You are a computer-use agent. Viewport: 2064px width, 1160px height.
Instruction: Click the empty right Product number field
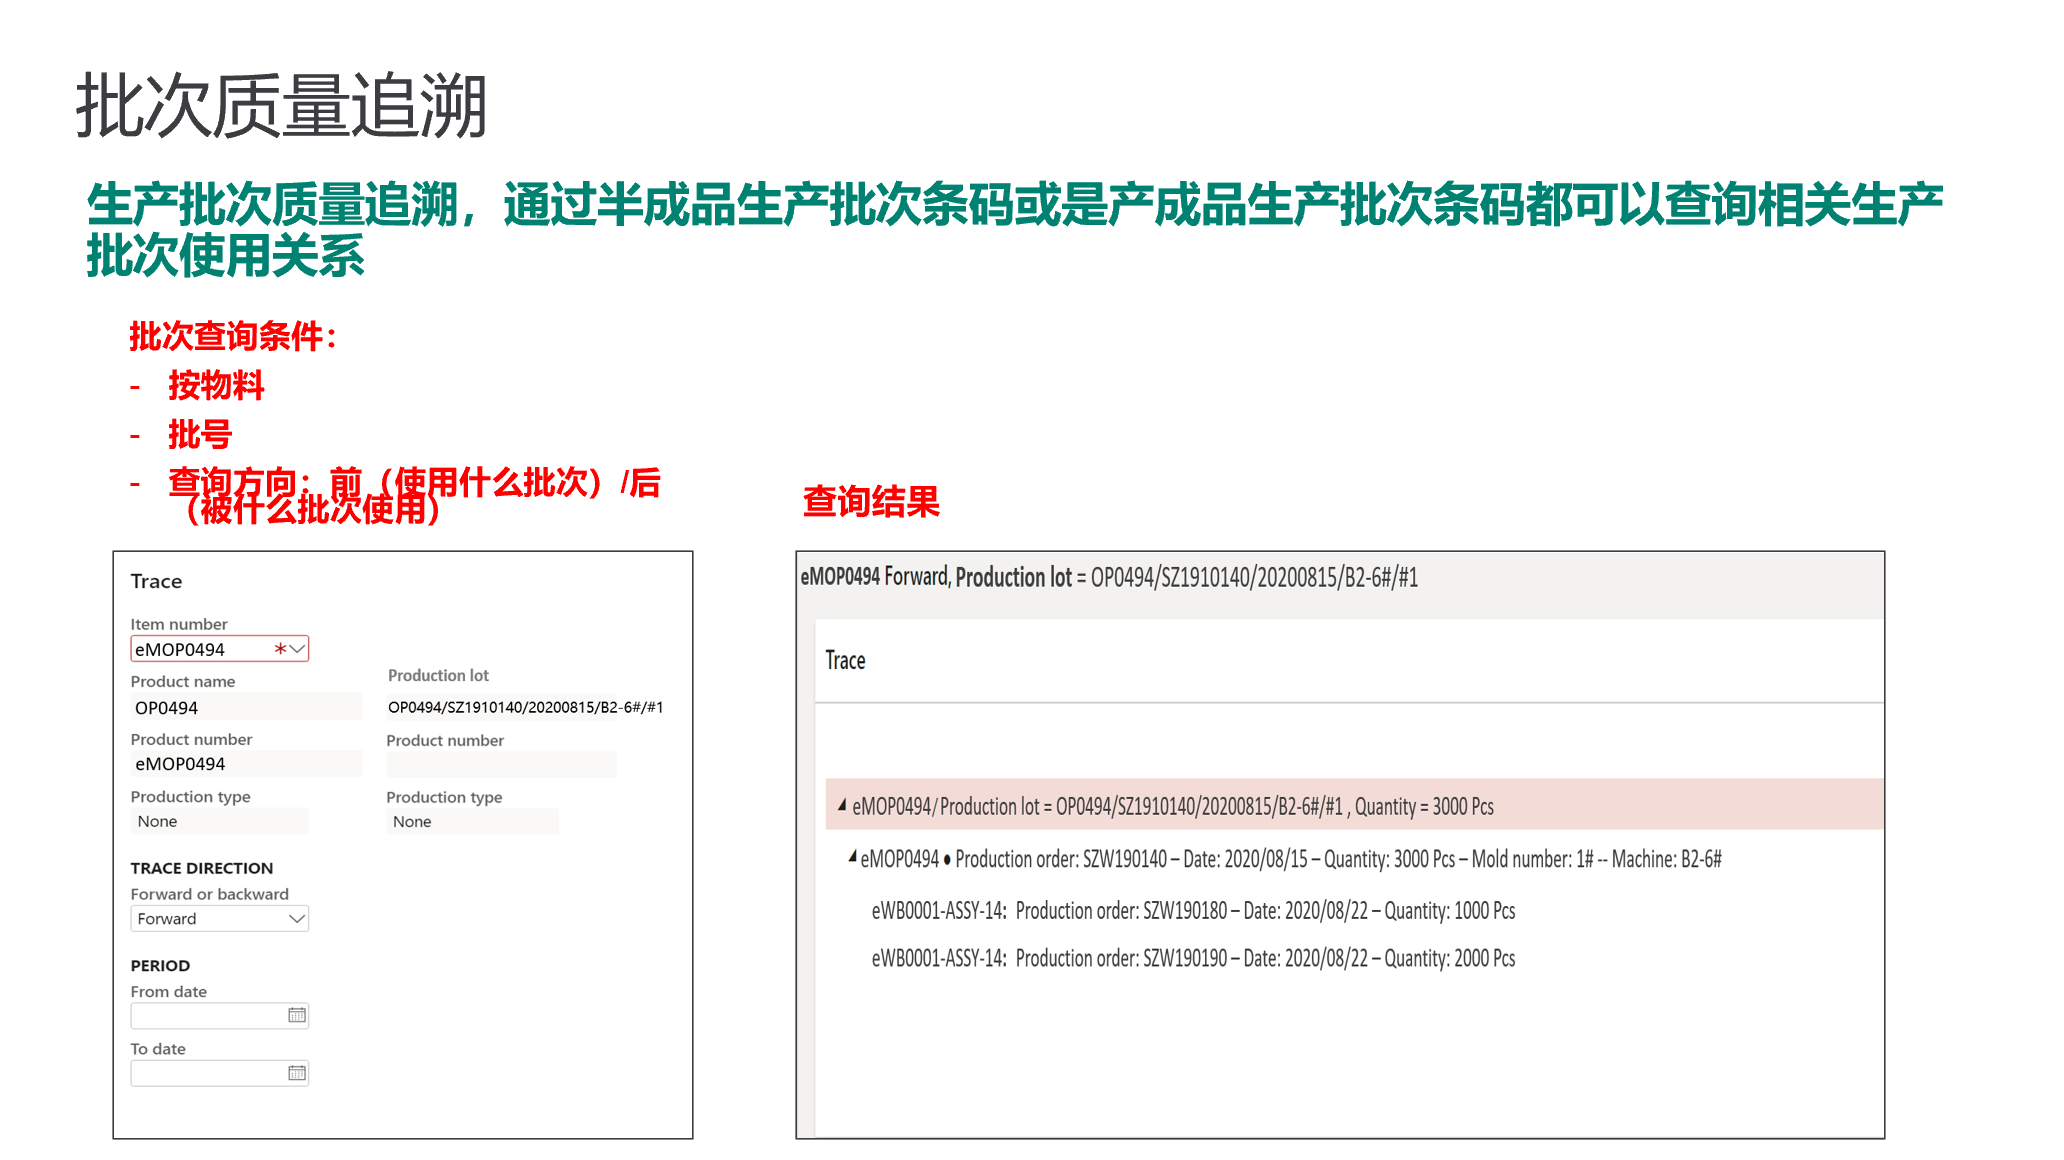pos(501,765)
